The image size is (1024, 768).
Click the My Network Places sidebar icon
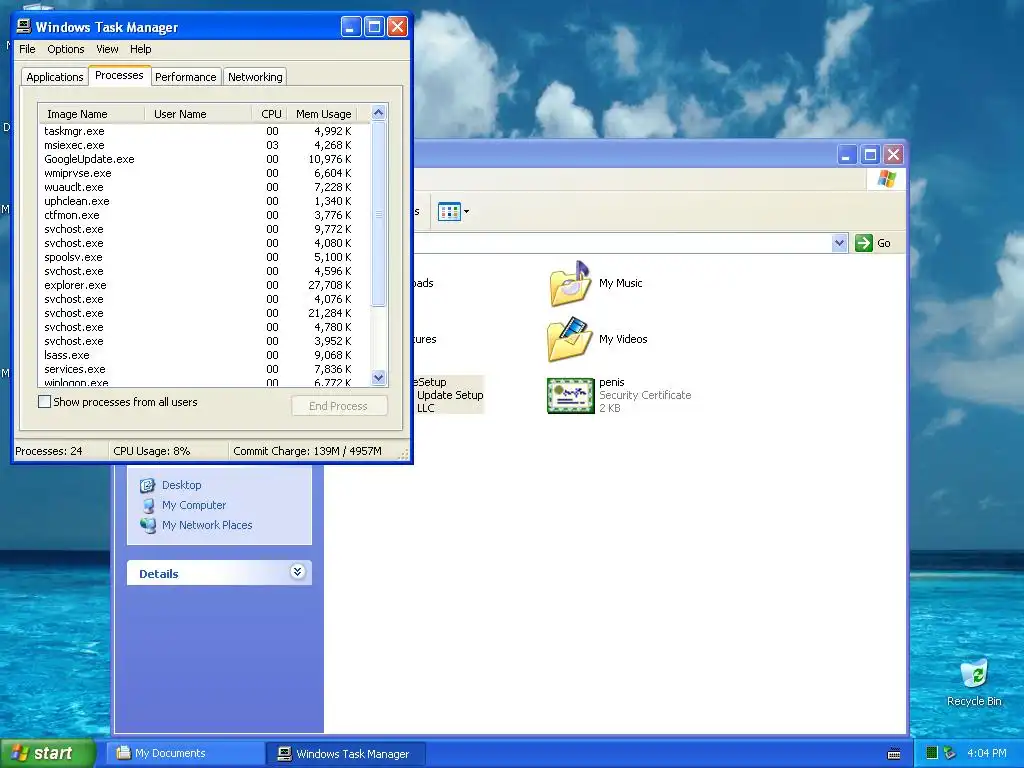tap(148, 525)
